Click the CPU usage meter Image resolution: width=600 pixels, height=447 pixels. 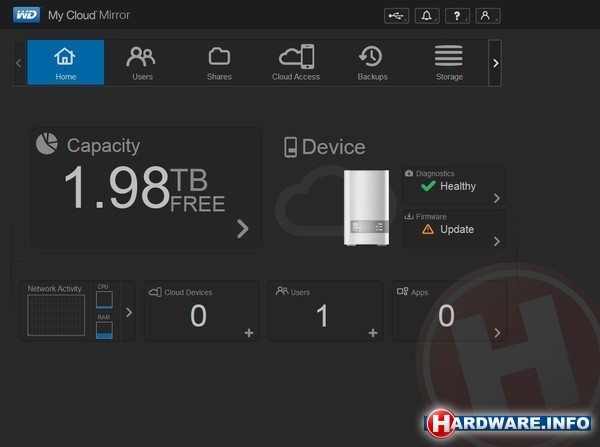[x=104, y=299]
